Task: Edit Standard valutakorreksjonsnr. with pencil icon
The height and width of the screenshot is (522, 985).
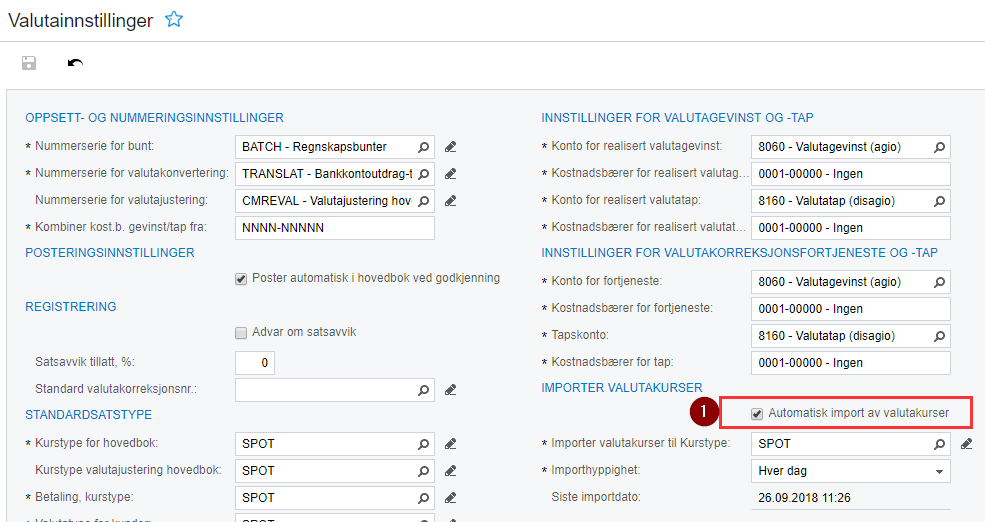Action: click(x=450, y=390)
